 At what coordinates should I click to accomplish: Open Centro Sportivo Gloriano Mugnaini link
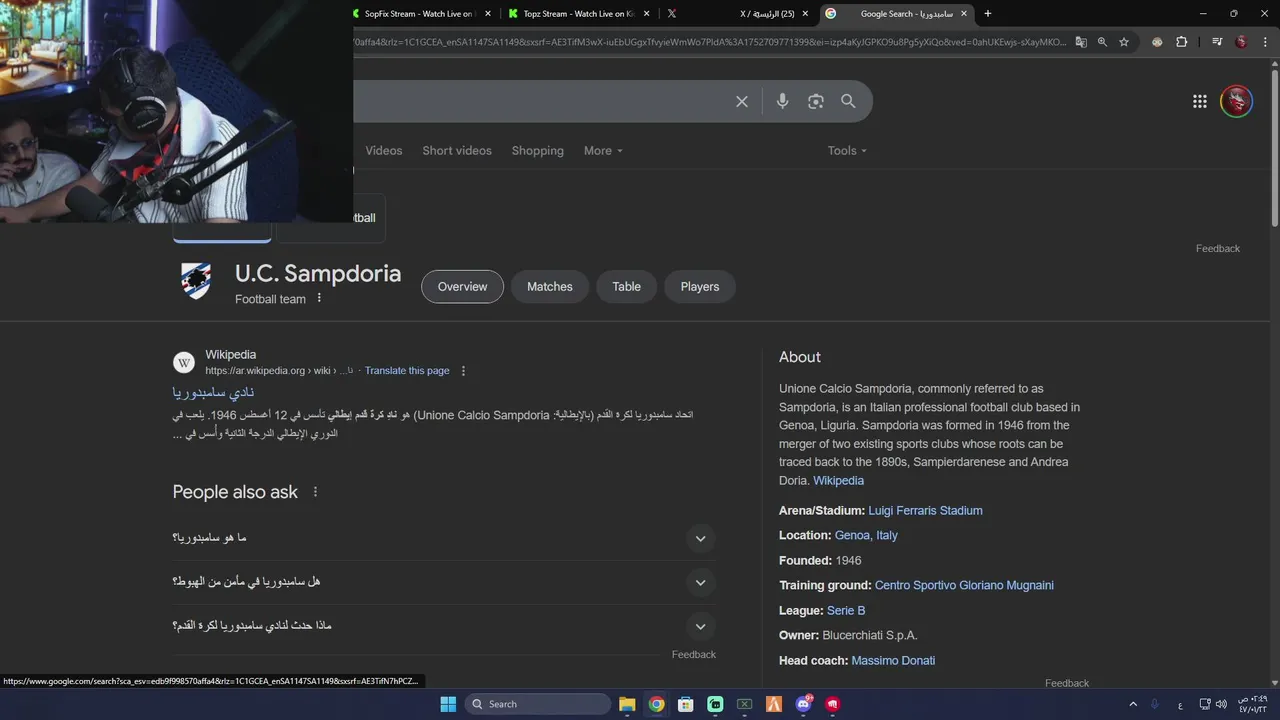point(964,586)
